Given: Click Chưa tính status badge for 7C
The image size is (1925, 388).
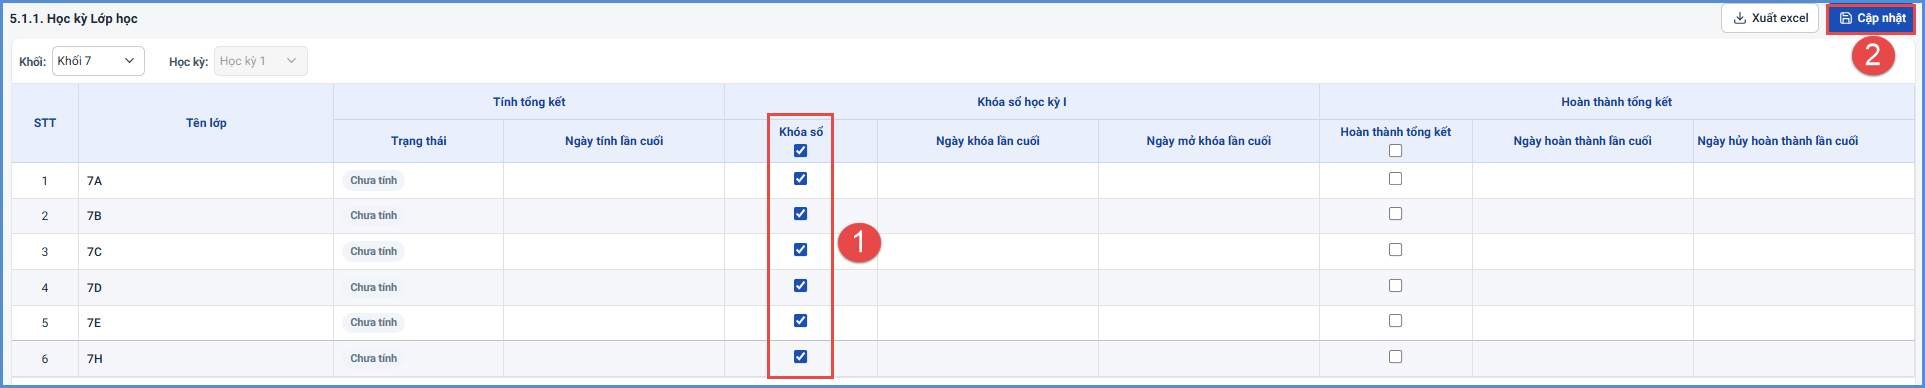Looking at the screenshot, I should pos(373,252).
